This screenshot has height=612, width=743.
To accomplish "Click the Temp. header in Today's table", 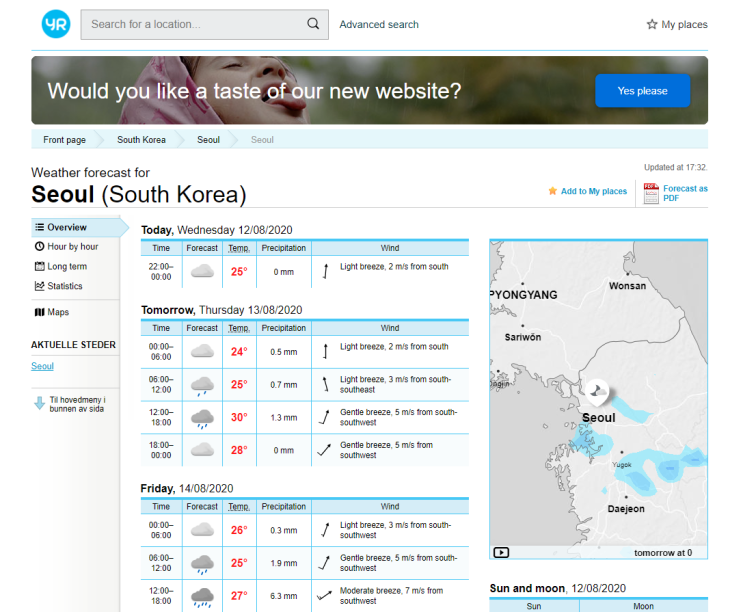I will coord(239,248).
